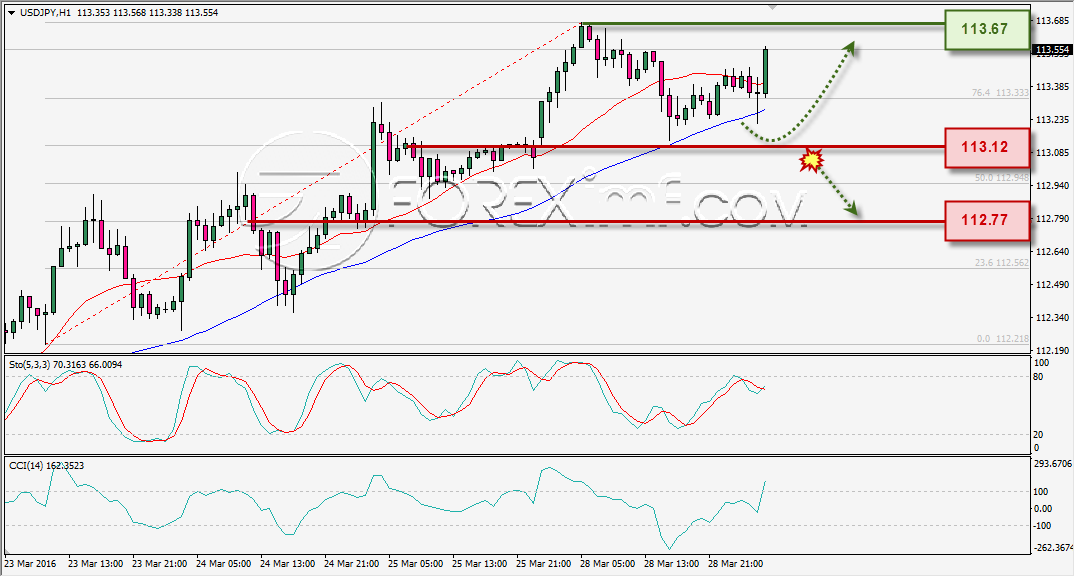Click the 28 Mar 21:00 time axis label
This screenshot has width=1075, height=577.
point(736,564)
